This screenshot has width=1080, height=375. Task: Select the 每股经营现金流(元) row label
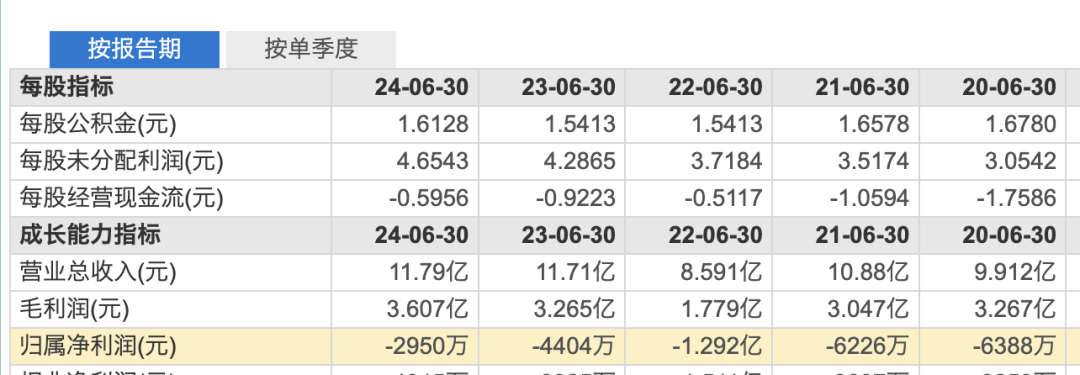(x=122, y=199)
